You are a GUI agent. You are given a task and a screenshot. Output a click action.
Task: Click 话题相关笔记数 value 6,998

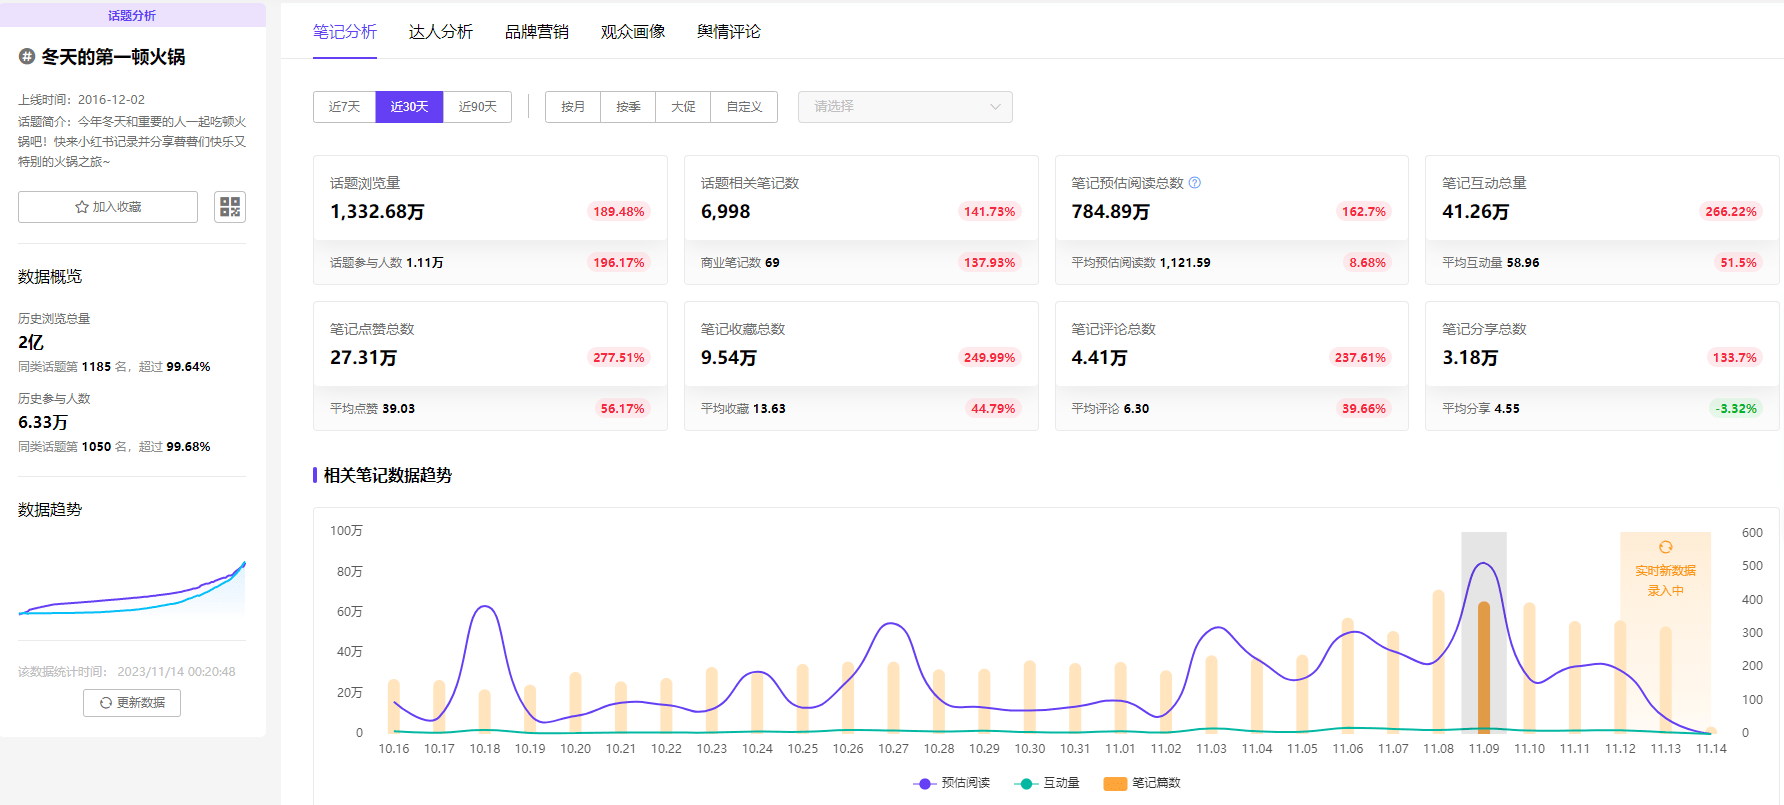click(725, 212)
